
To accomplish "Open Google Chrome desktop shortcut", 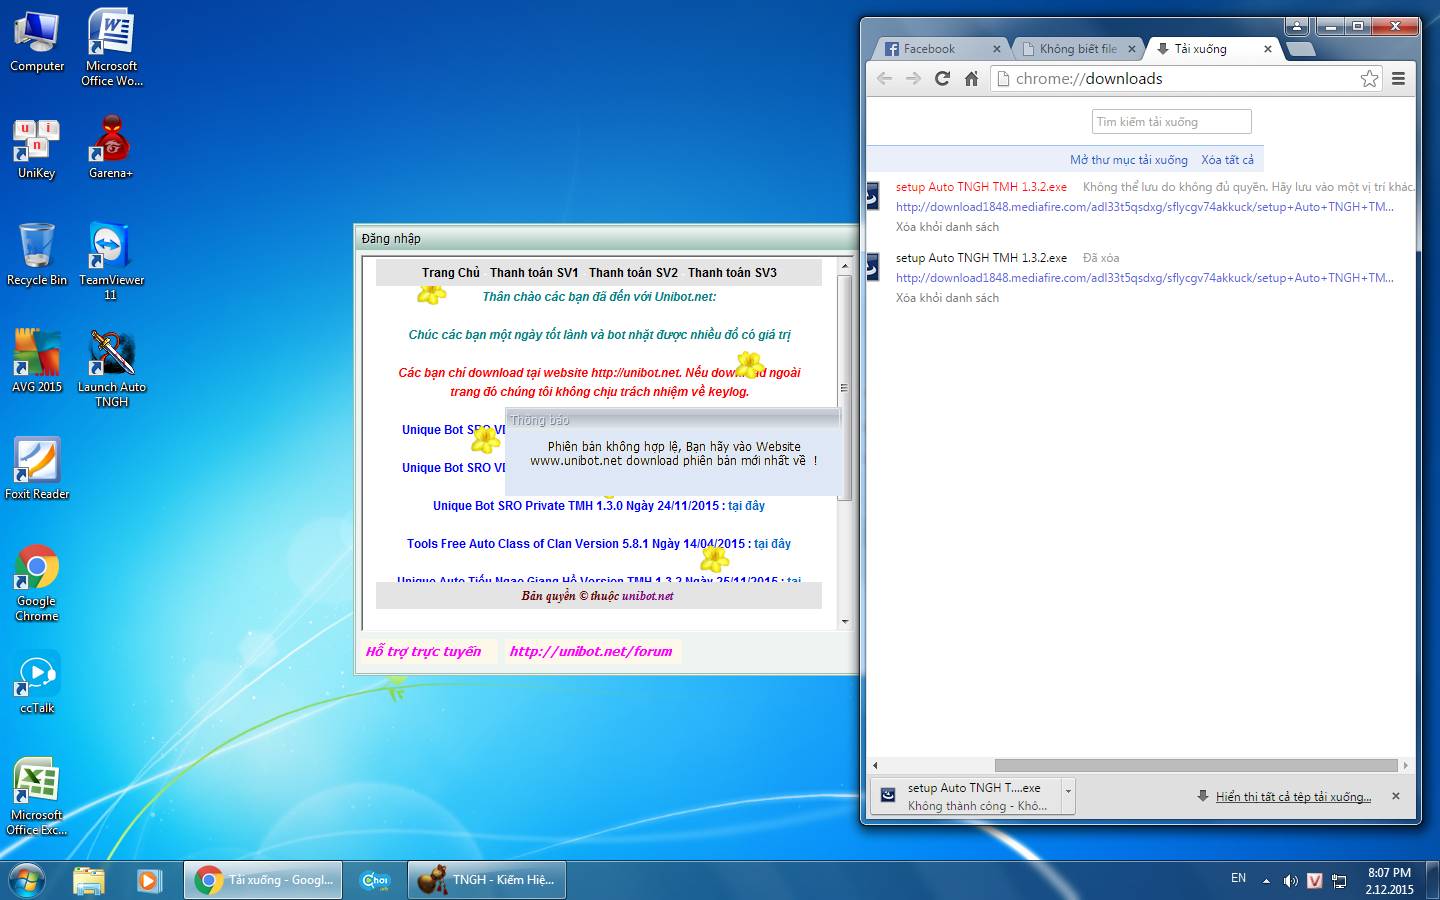I will (x=37, y=583).
